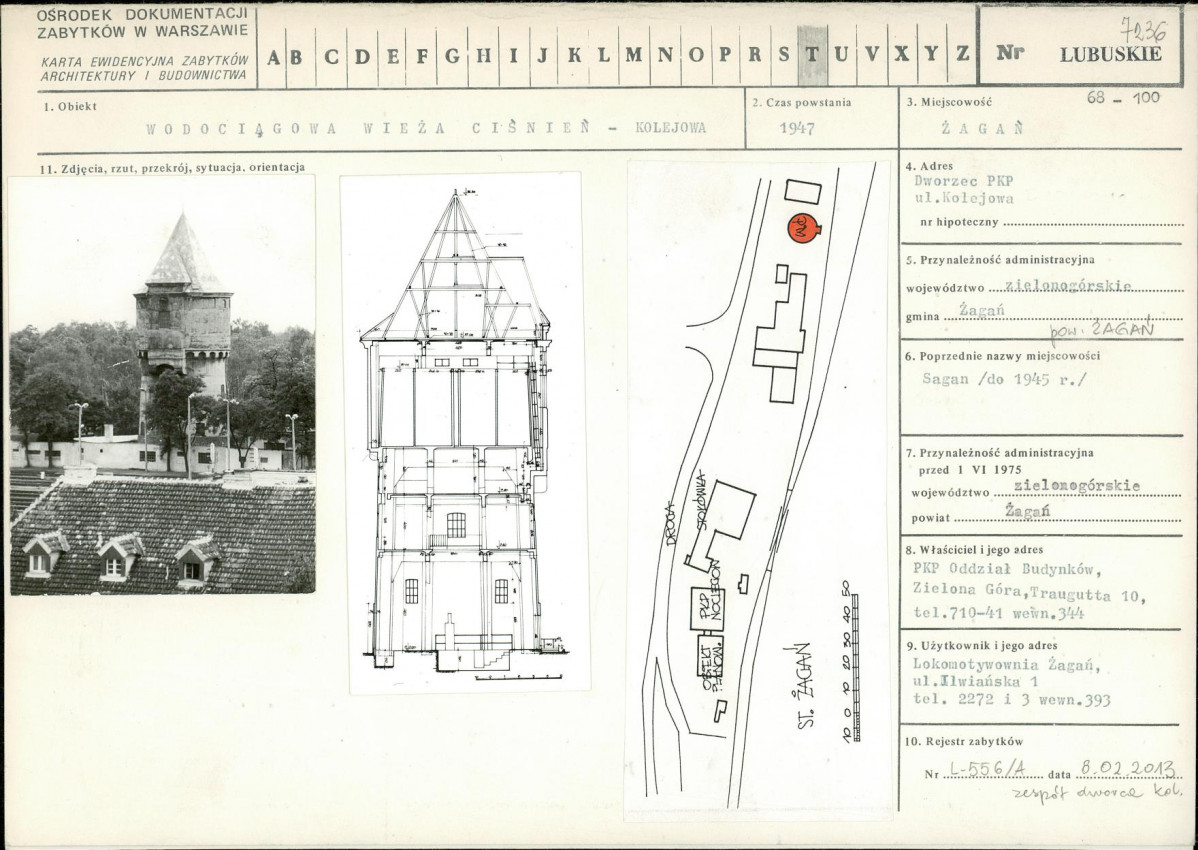Click the Obiekt field with the tower name
The width and height of the screenshot is (1198, 850).
point(426,128)
